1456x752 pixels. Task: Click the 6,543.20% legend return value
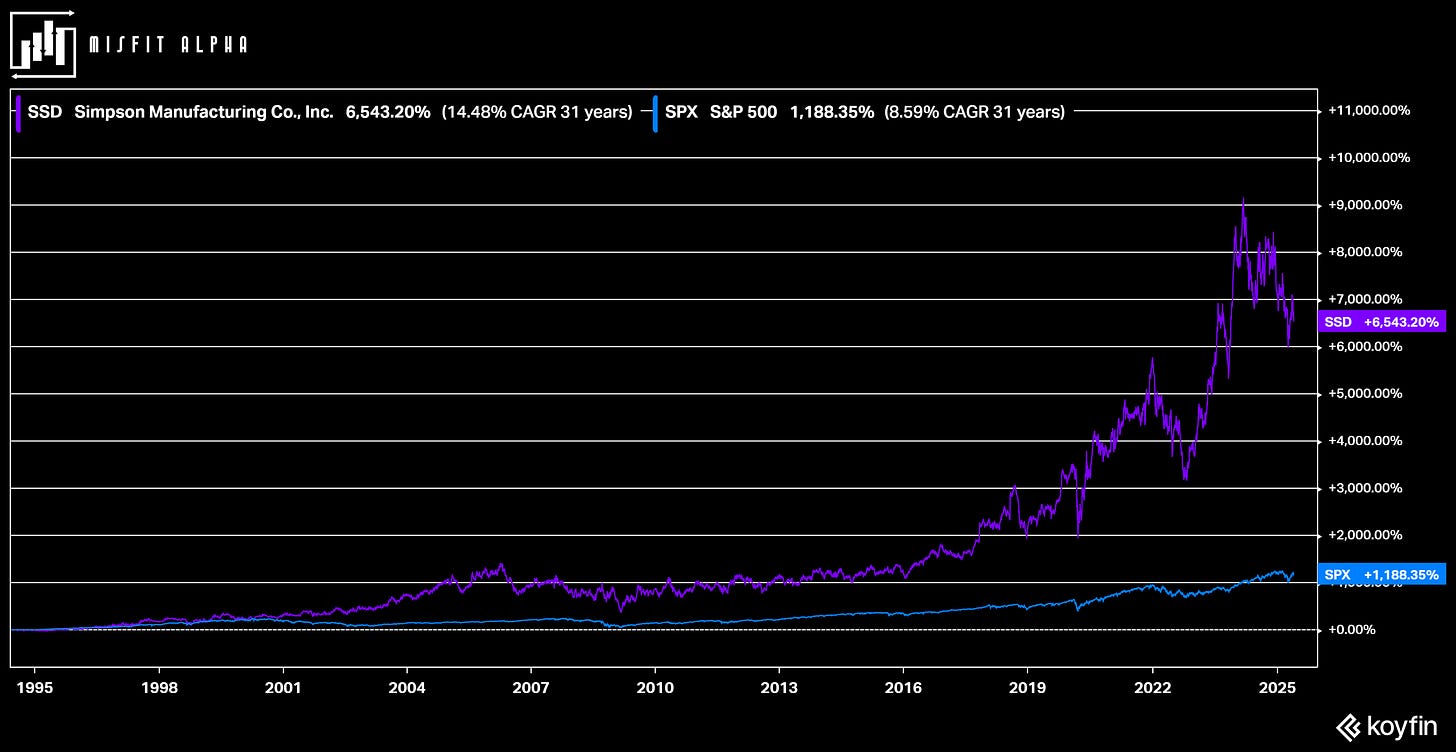[388, 113]
